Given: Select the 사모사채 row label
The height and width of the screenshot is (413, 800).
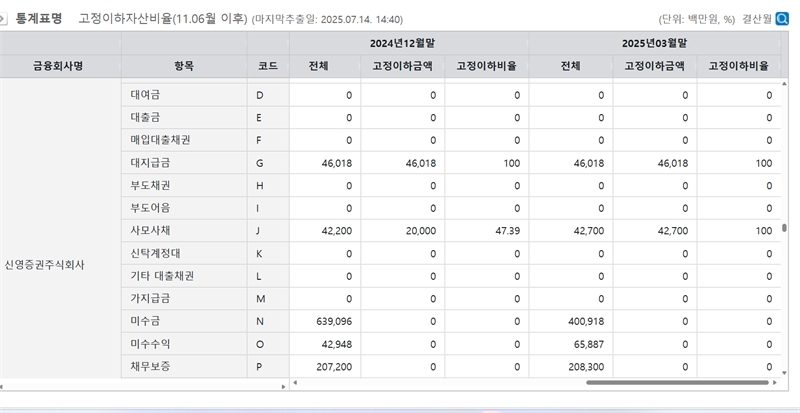Looking at the screenshot, I should pyautogui.click(x=150, y=231).
